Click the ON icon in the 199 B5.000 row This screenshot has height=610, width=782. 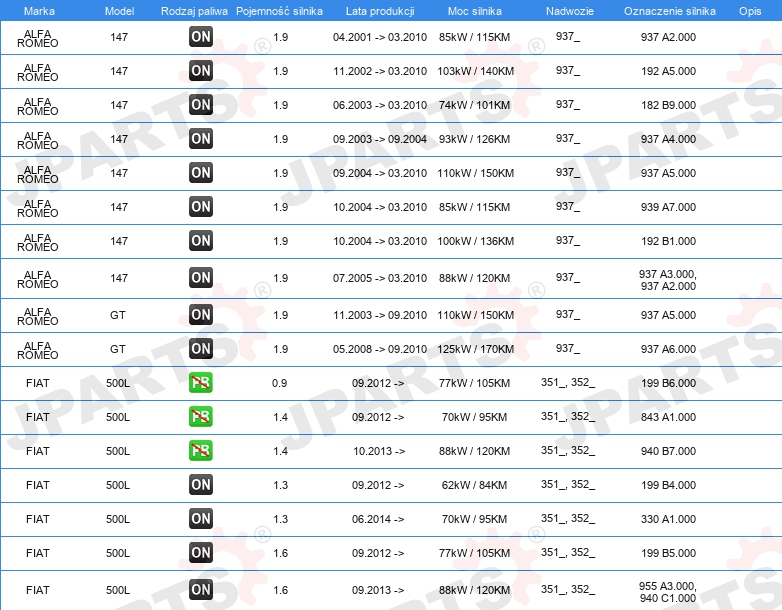point(201,553)
